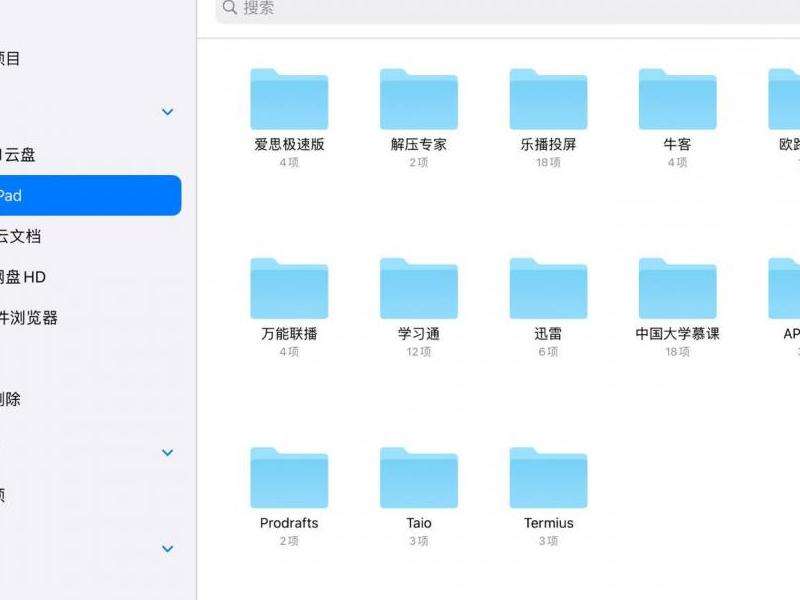Click the 2 项 count under Prodrafts

[289, 541]
